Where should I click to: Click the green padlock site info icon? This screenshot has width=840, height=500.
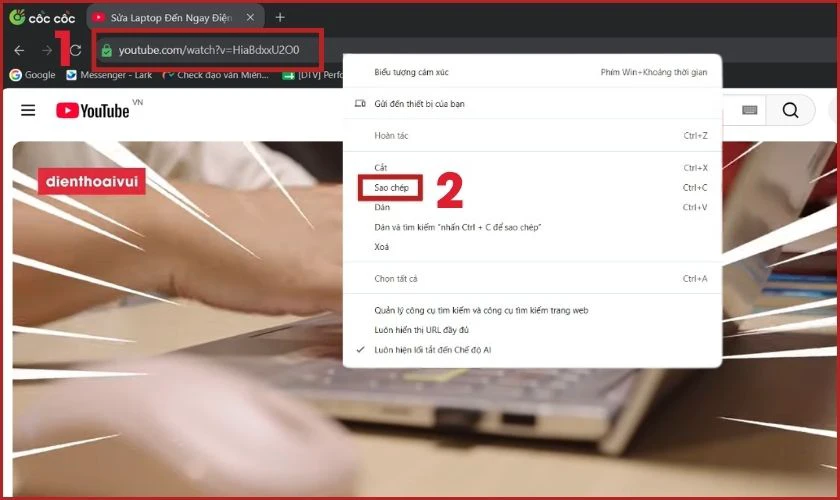(107, 50)
